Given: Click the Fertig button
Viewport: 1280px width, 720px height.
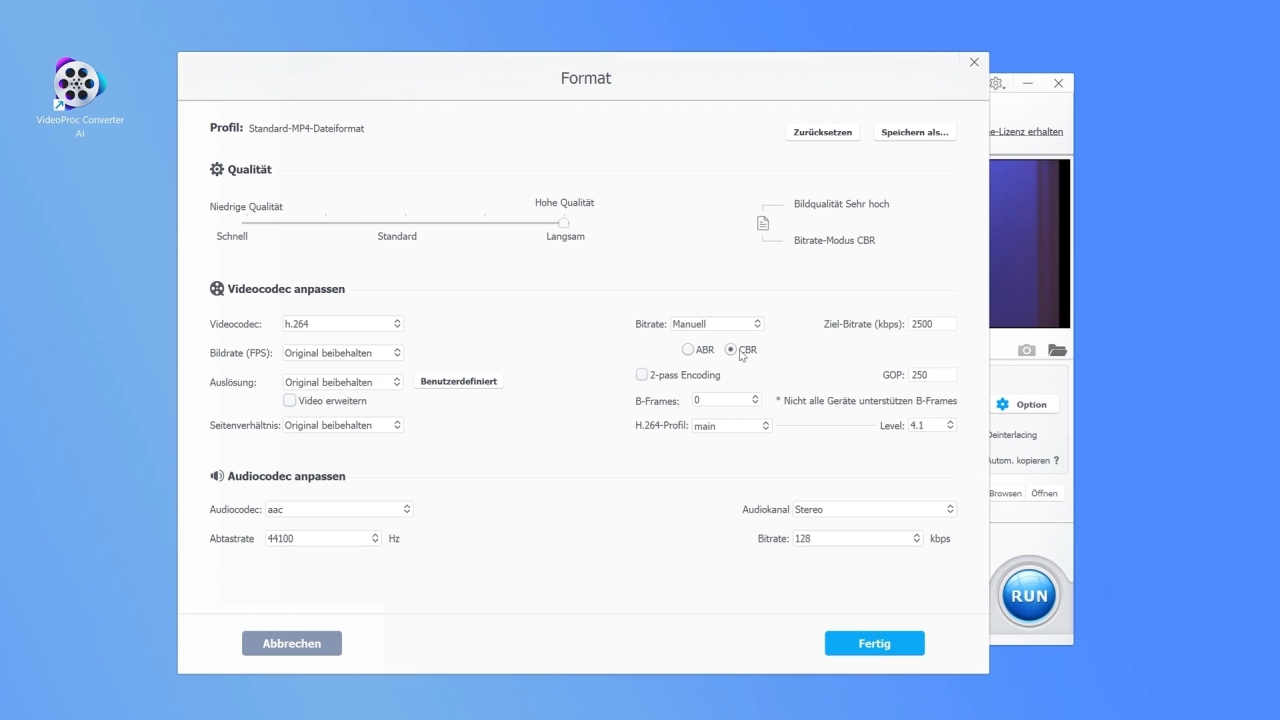Looking at the screenshot, I should tap(875, 643).
